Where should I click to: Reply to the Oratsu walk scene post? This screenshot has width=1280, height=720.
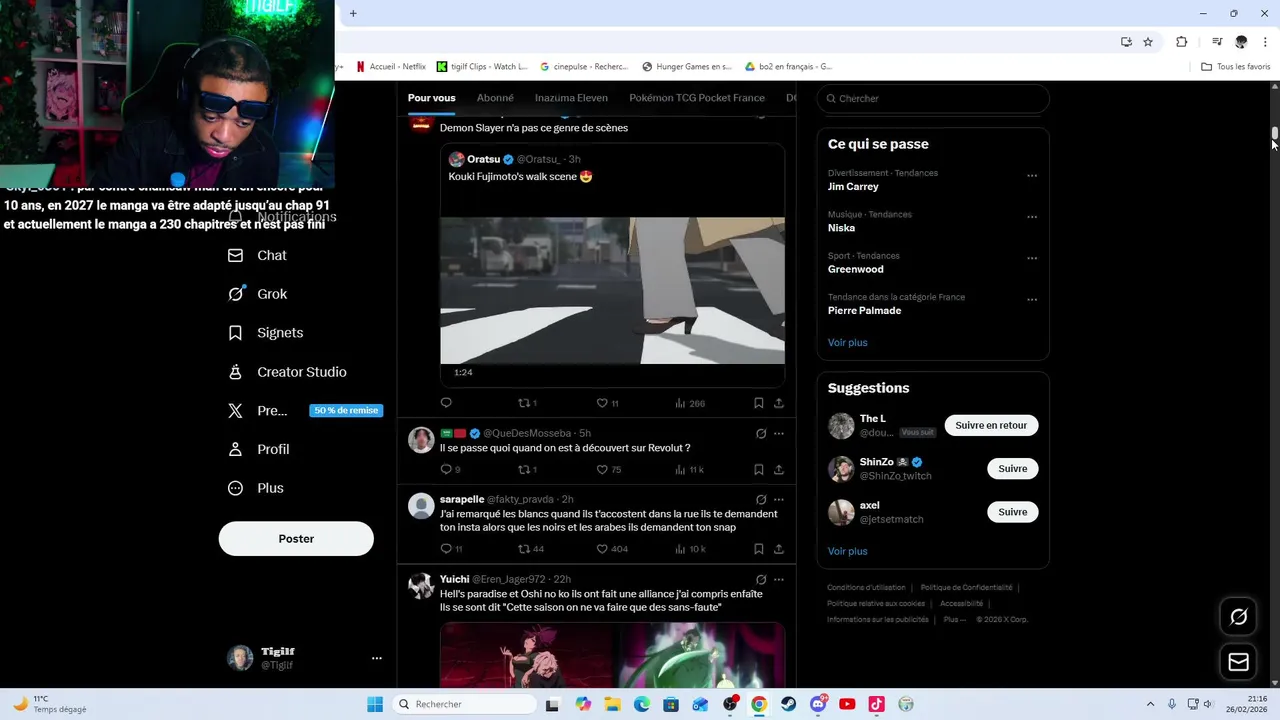pyautogui.click(x=446, y=403)
